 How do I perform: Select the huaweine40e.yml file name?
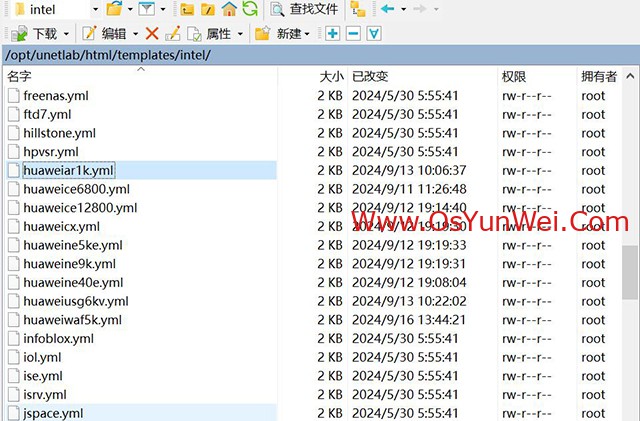tap(73, 283)
